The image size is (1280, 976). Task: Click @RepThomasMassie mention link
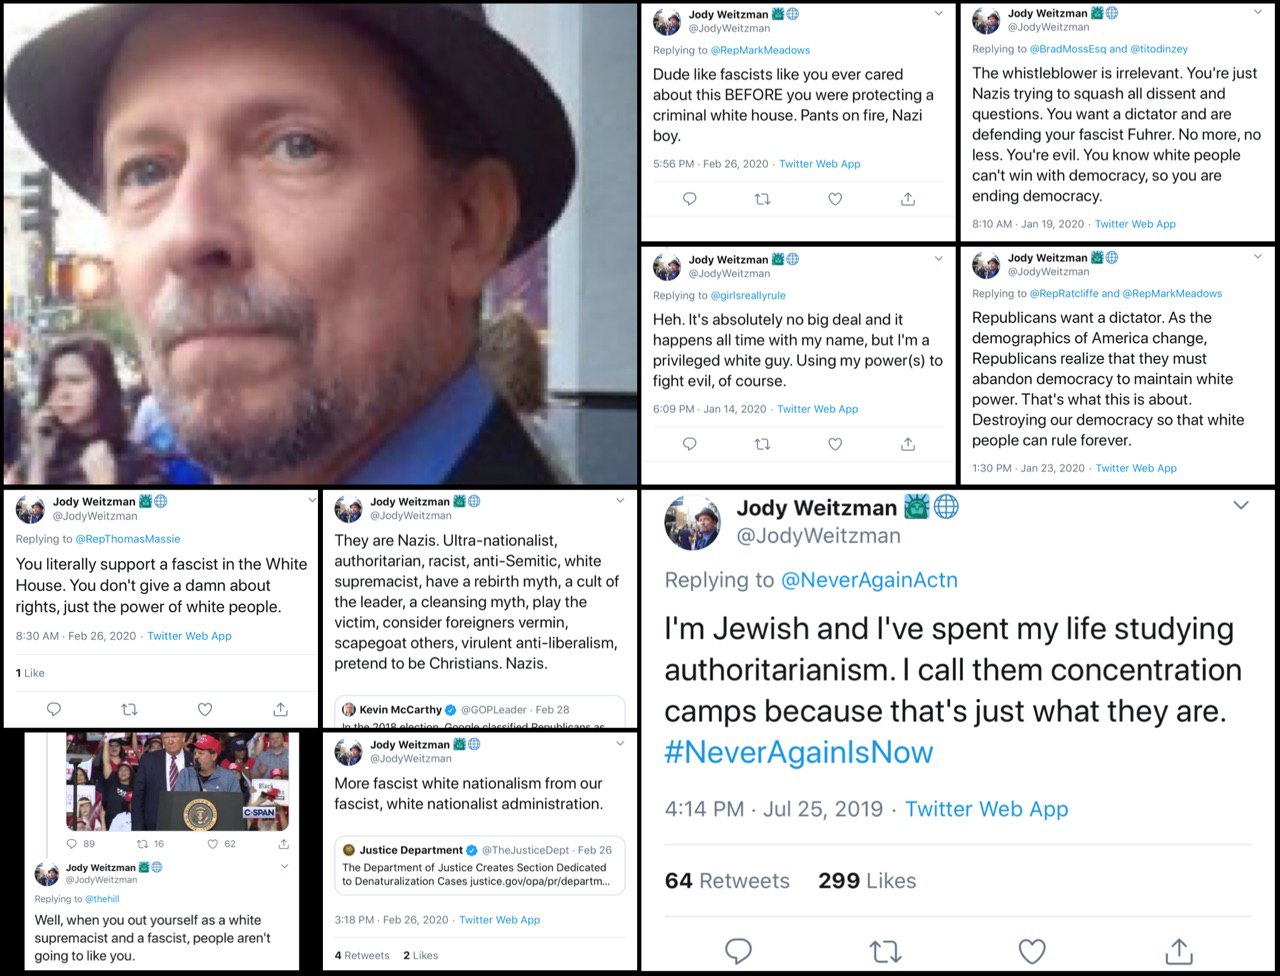point(128,539)
